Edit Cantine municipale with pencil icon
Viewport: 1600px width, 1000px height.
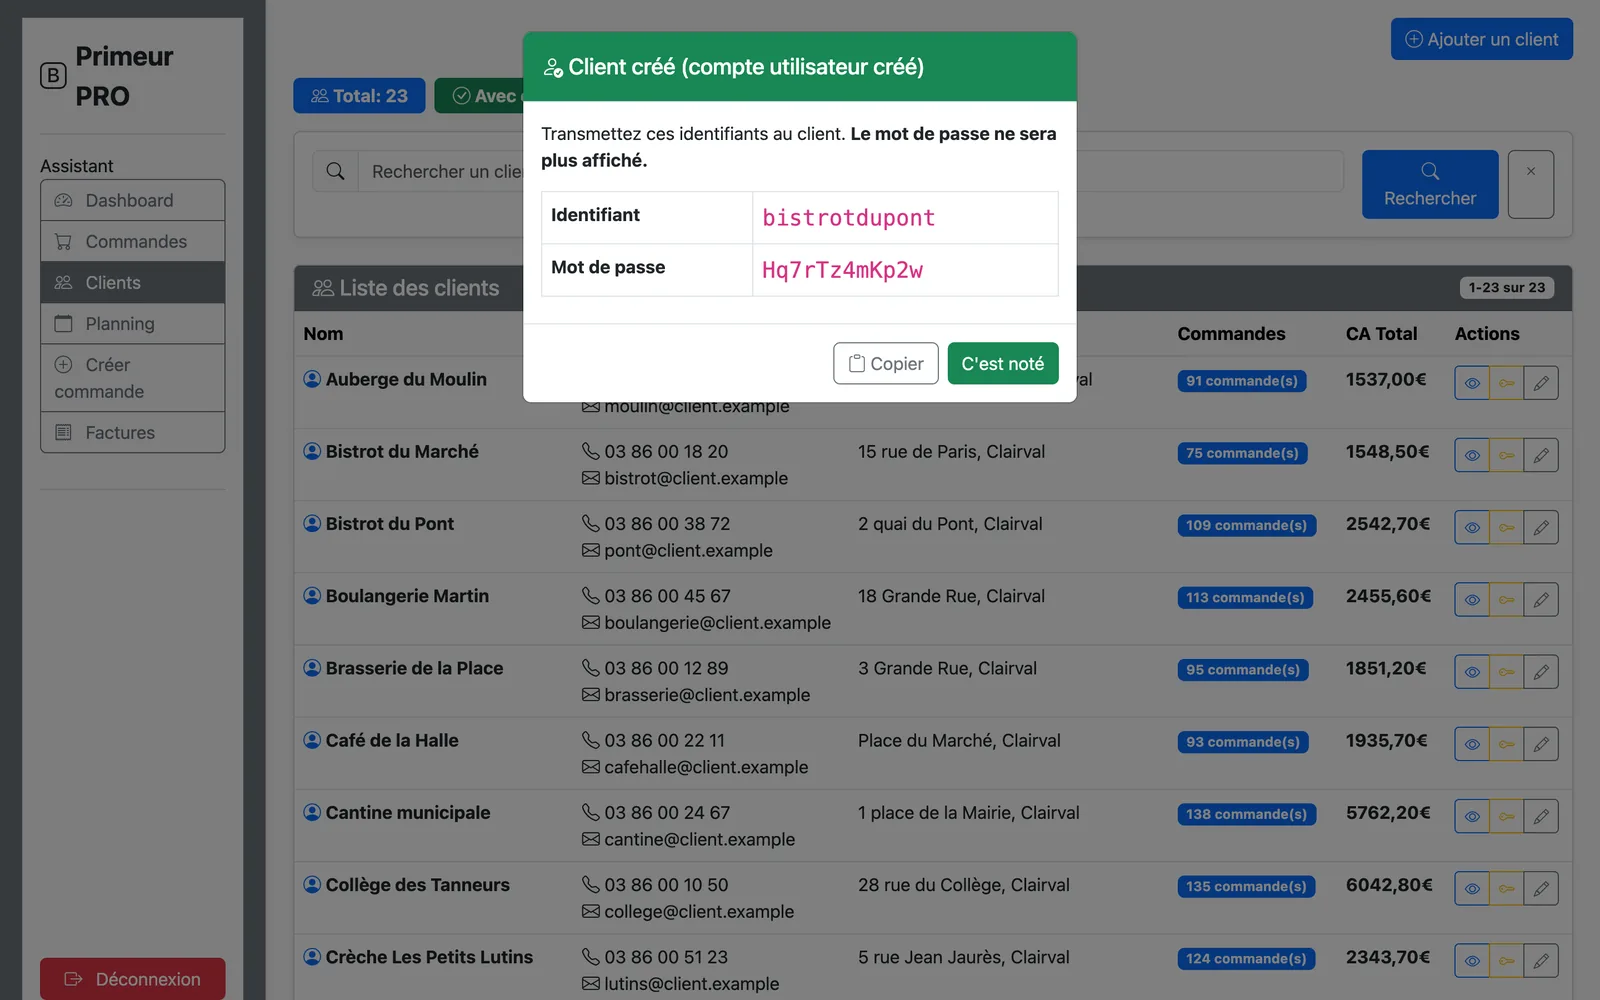tap(1541, 816)
